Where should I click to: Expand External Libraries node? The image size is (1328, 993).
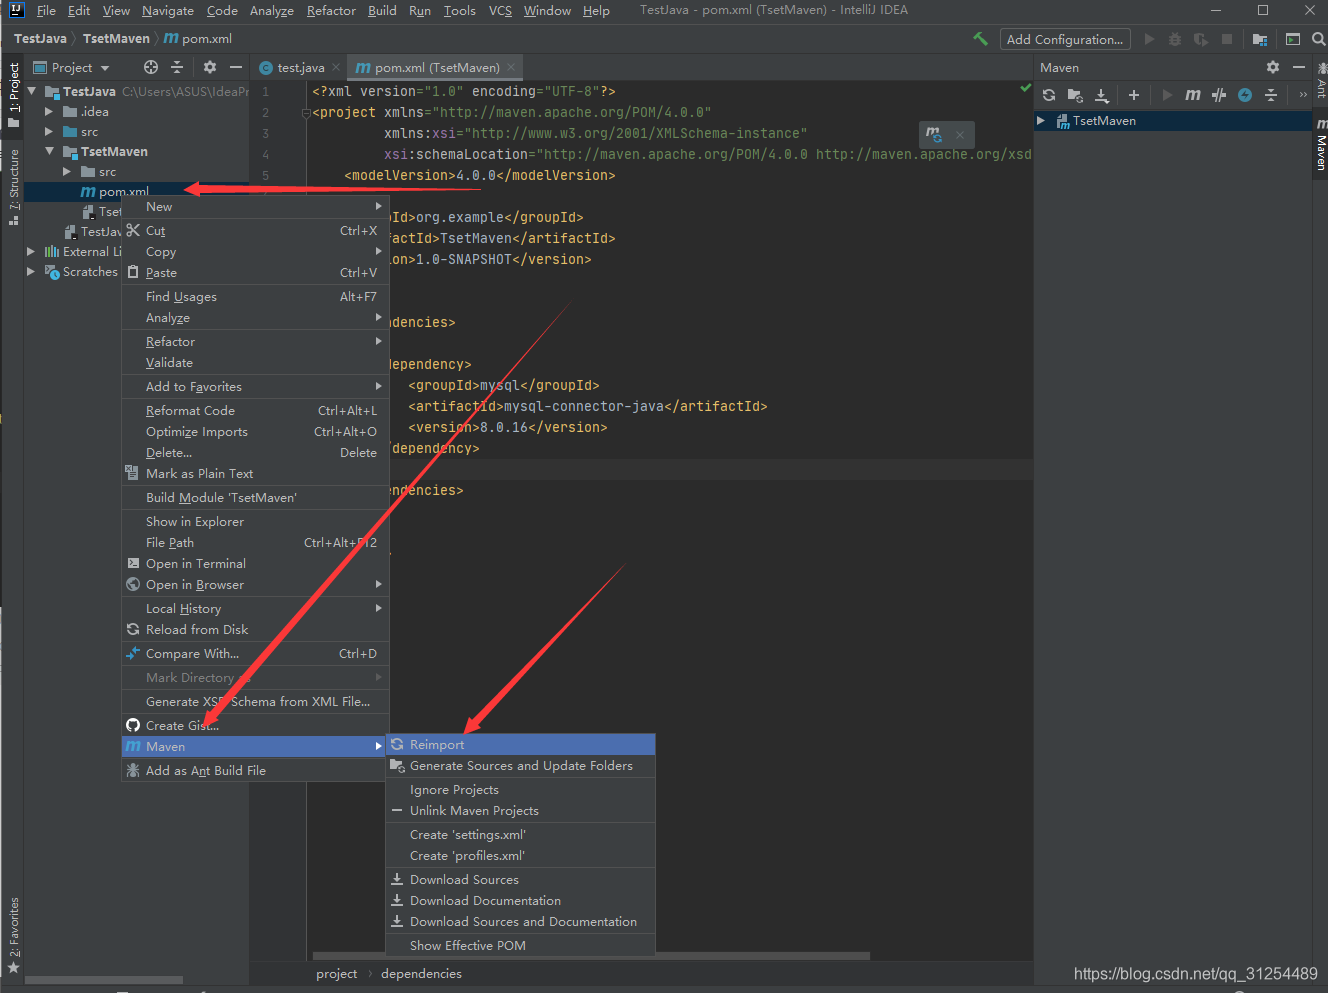pos(31,251)
